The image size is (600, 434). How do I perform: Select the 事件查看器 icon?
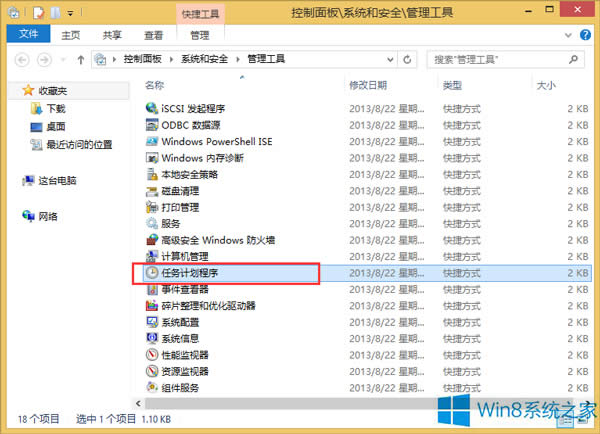tap(152, 289)
